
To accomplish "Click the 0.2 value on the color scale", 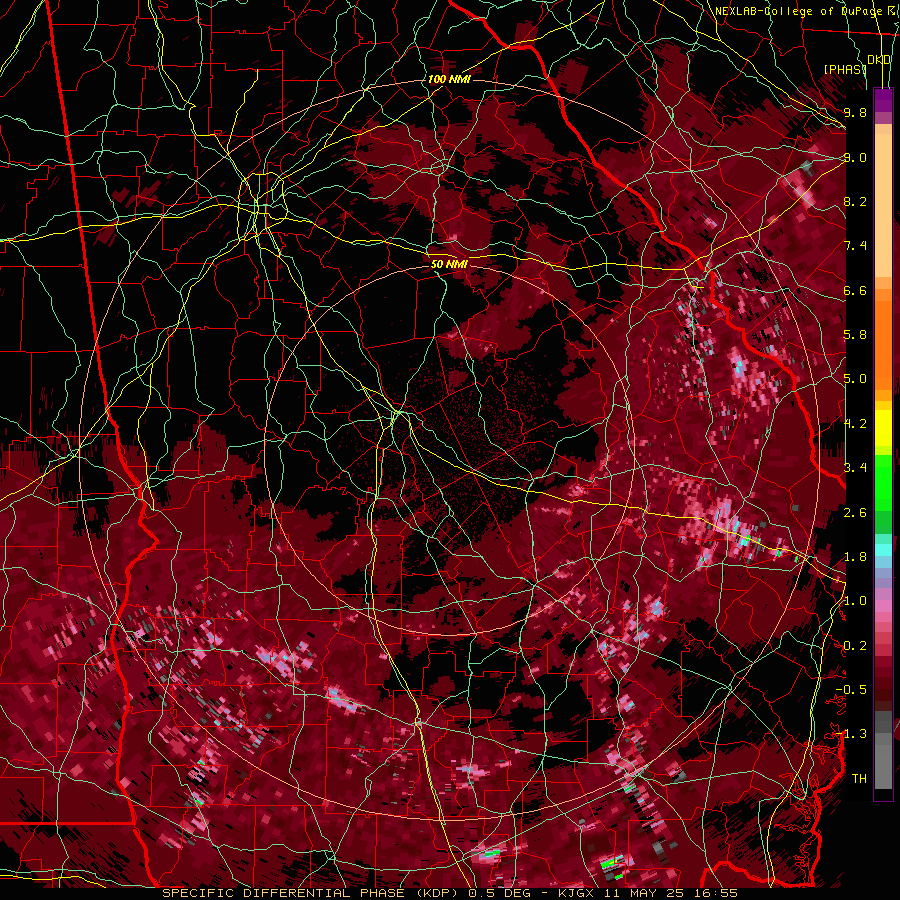I will [855, 646].
